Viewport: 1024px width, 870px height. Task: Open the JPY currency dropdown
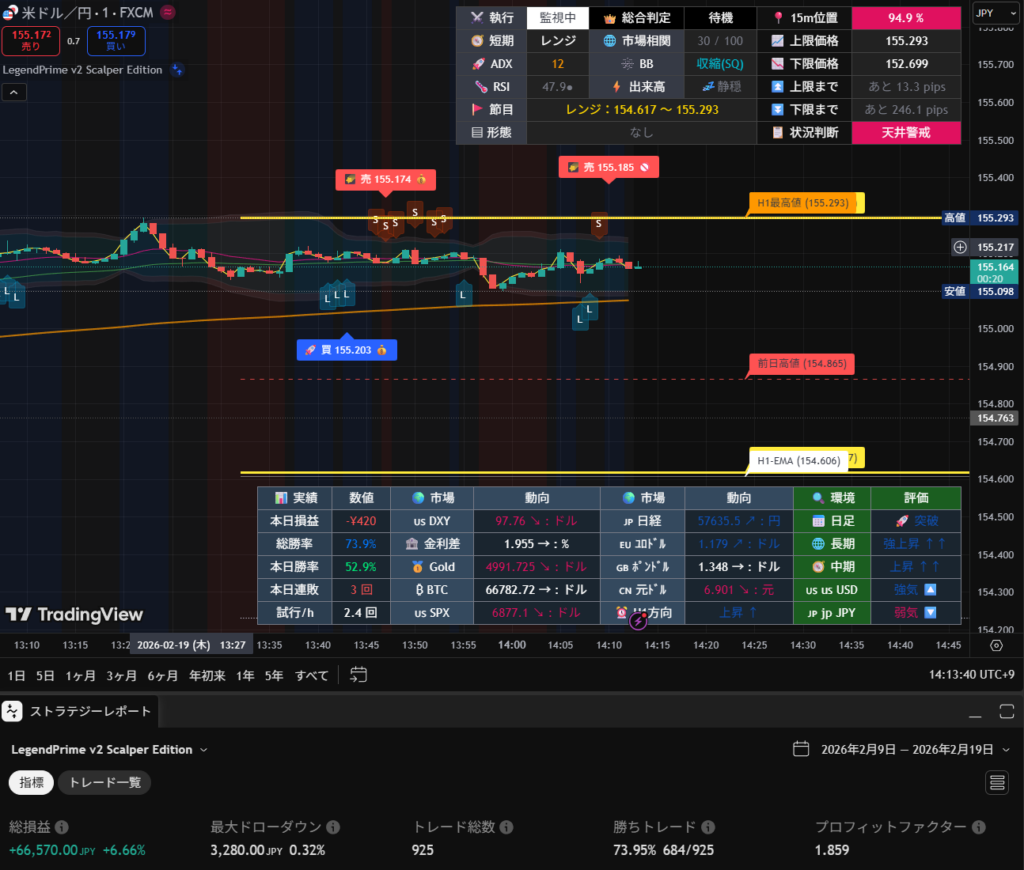[995, 14]
